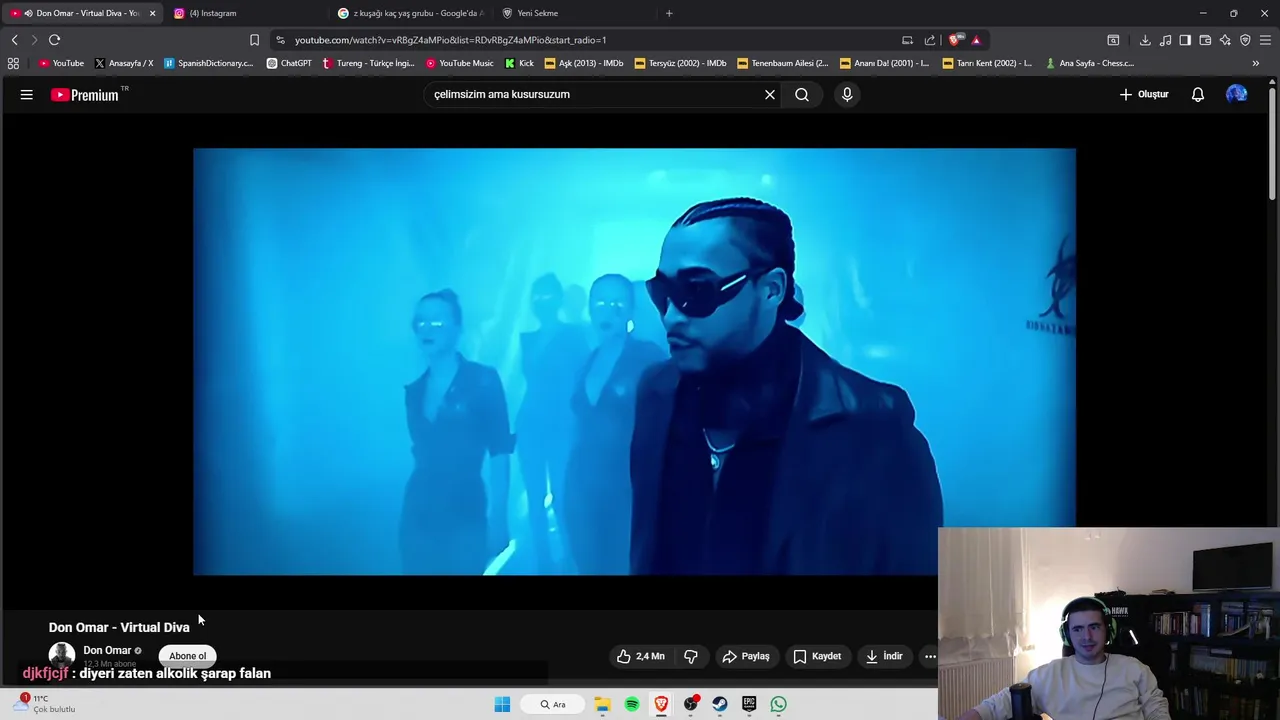The image size is (1280, 720).
Task: Open the bookmarks apps grid icon
Action: (13, 63)
